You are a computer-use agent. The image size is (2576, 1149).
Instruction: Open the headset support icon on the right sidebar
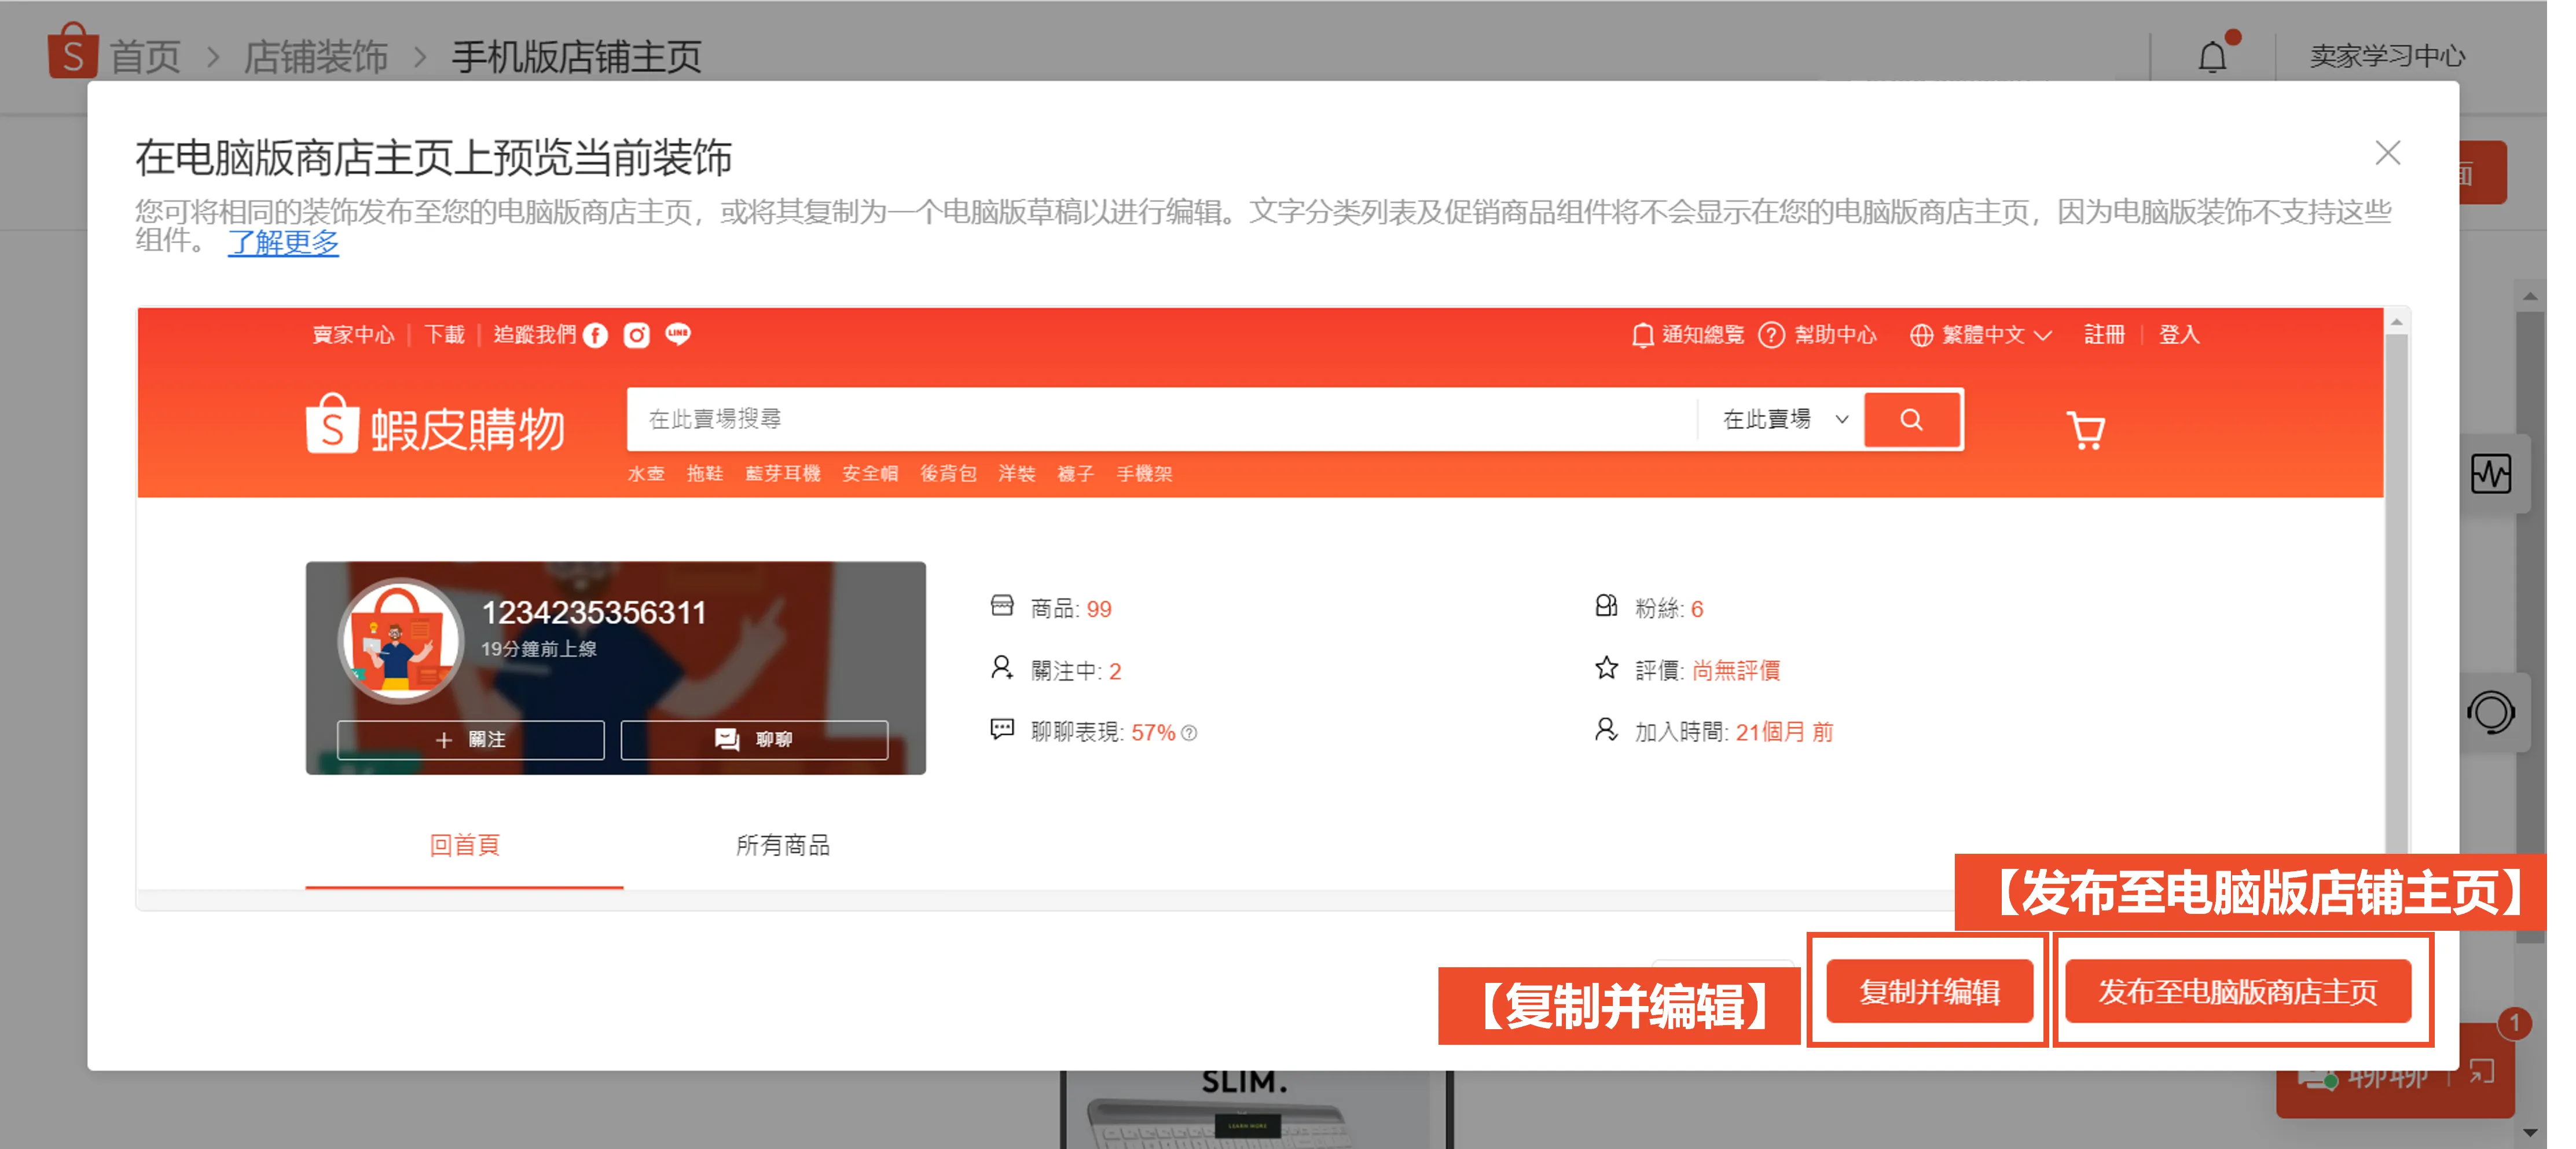[2492, 713]
